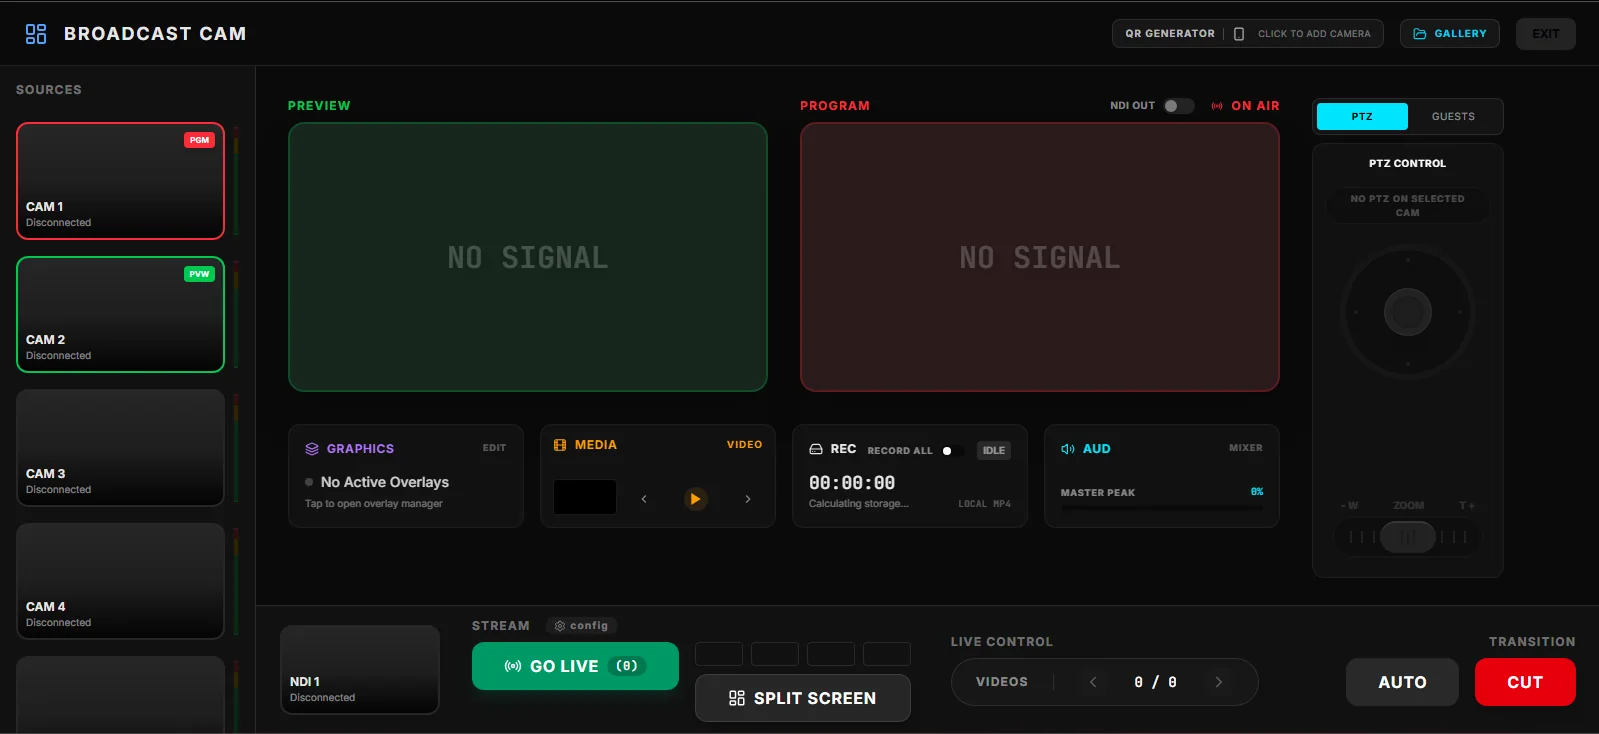Screen dimensions: 1599x734
Task: Click the Video label in Media panel
Action: click(744, 445)
